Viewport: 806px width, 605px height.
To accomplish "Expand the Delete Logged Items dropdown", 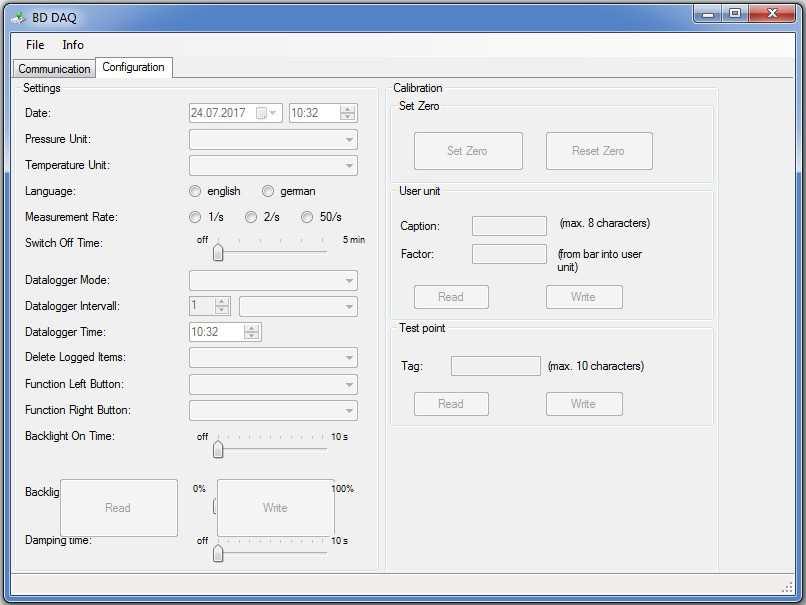I will (x=273, y=358).
